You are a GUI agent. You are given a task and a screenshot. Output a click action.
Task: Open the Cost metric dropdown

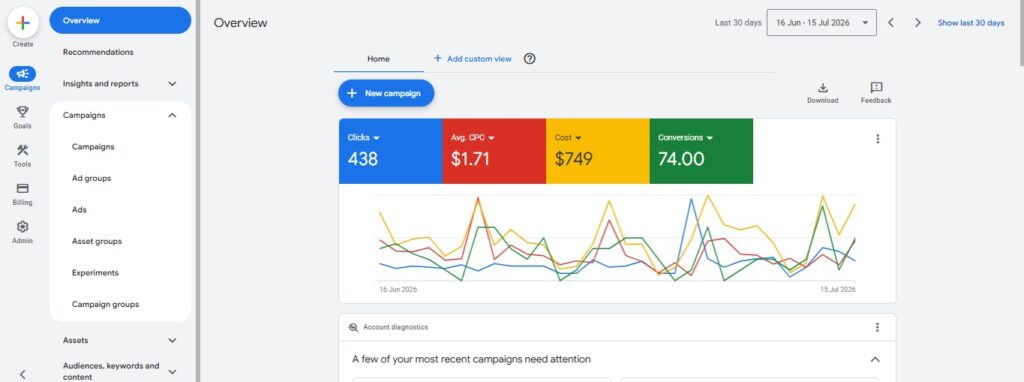click(568, 138)
